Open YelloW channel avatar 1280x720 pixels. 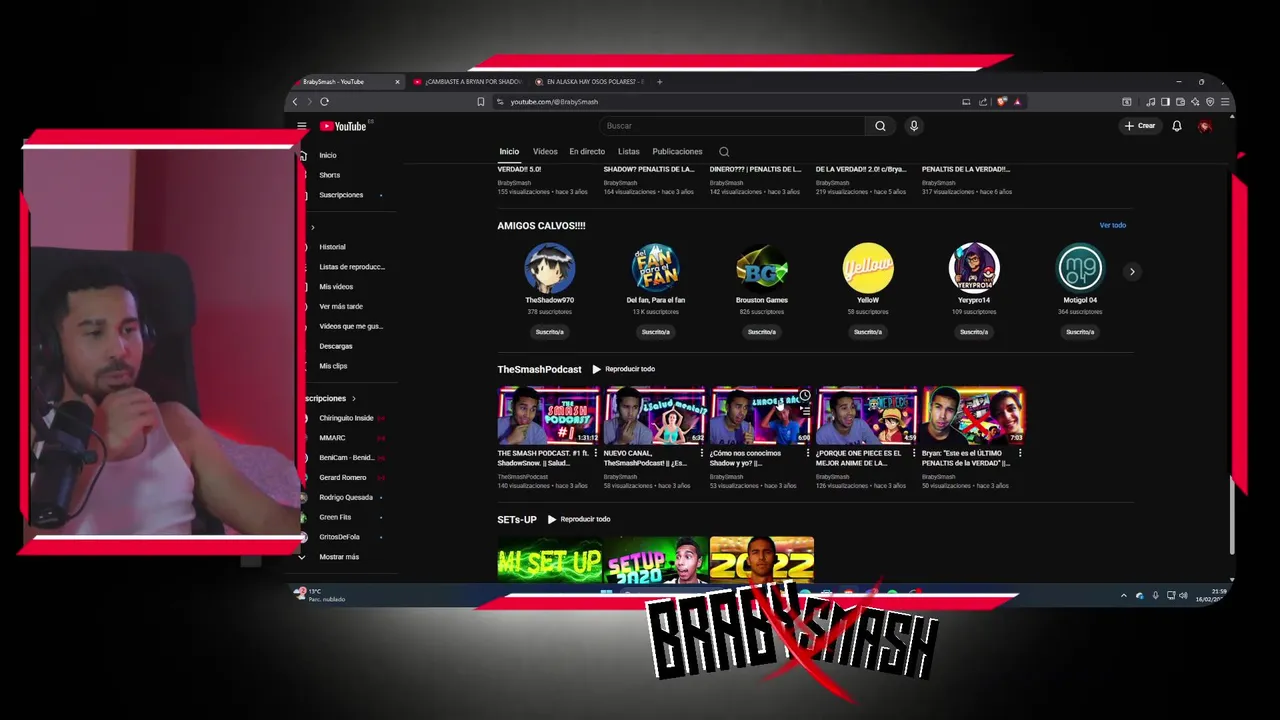pos(868,268)
